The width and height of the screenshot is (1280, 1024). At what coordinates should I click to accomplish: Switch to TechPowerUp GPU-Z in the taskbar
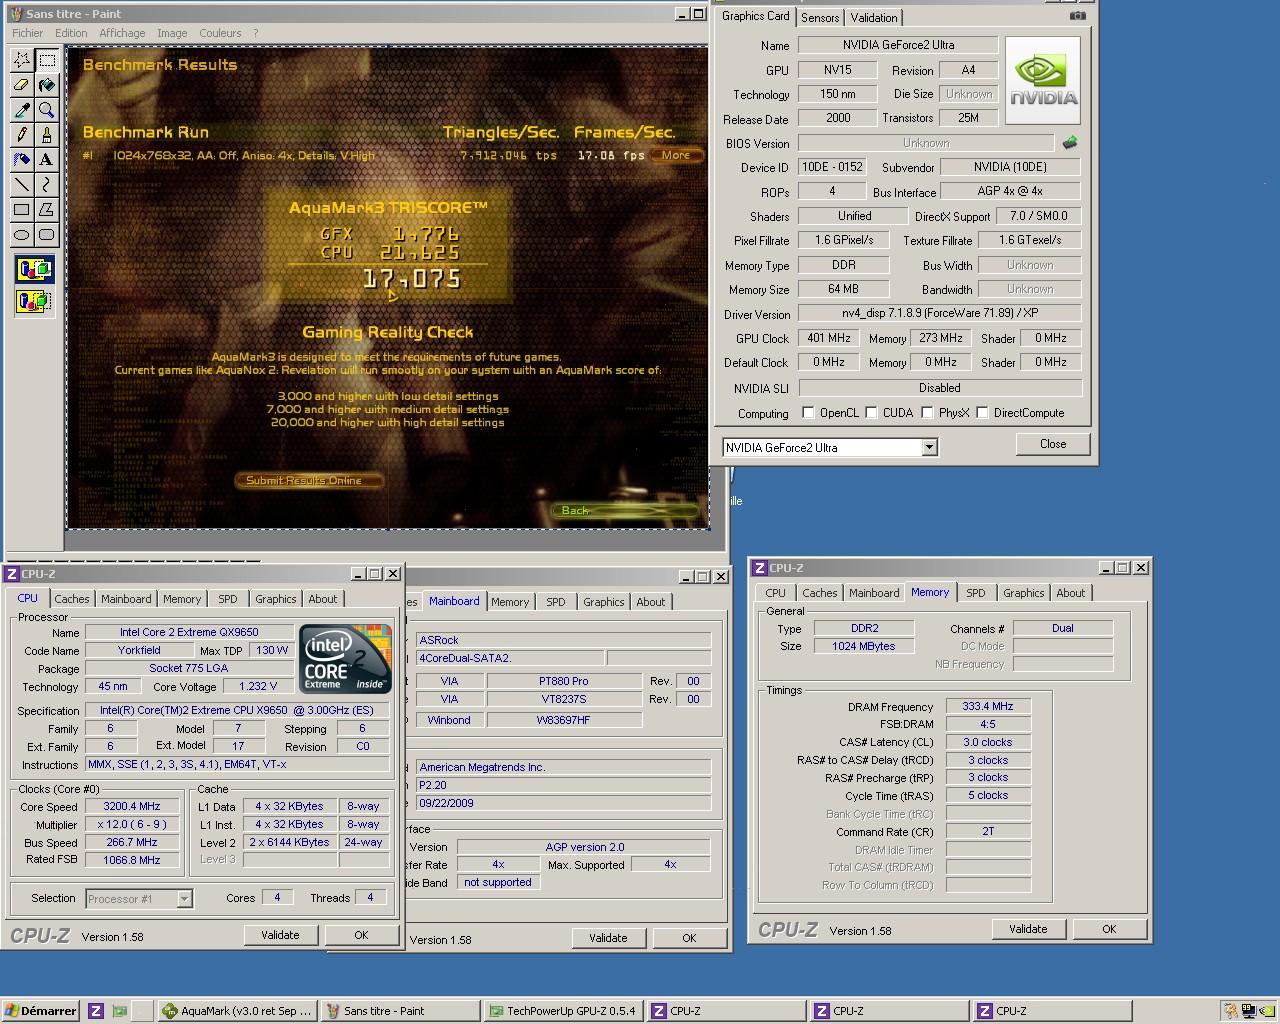(x=563, y=1011)
